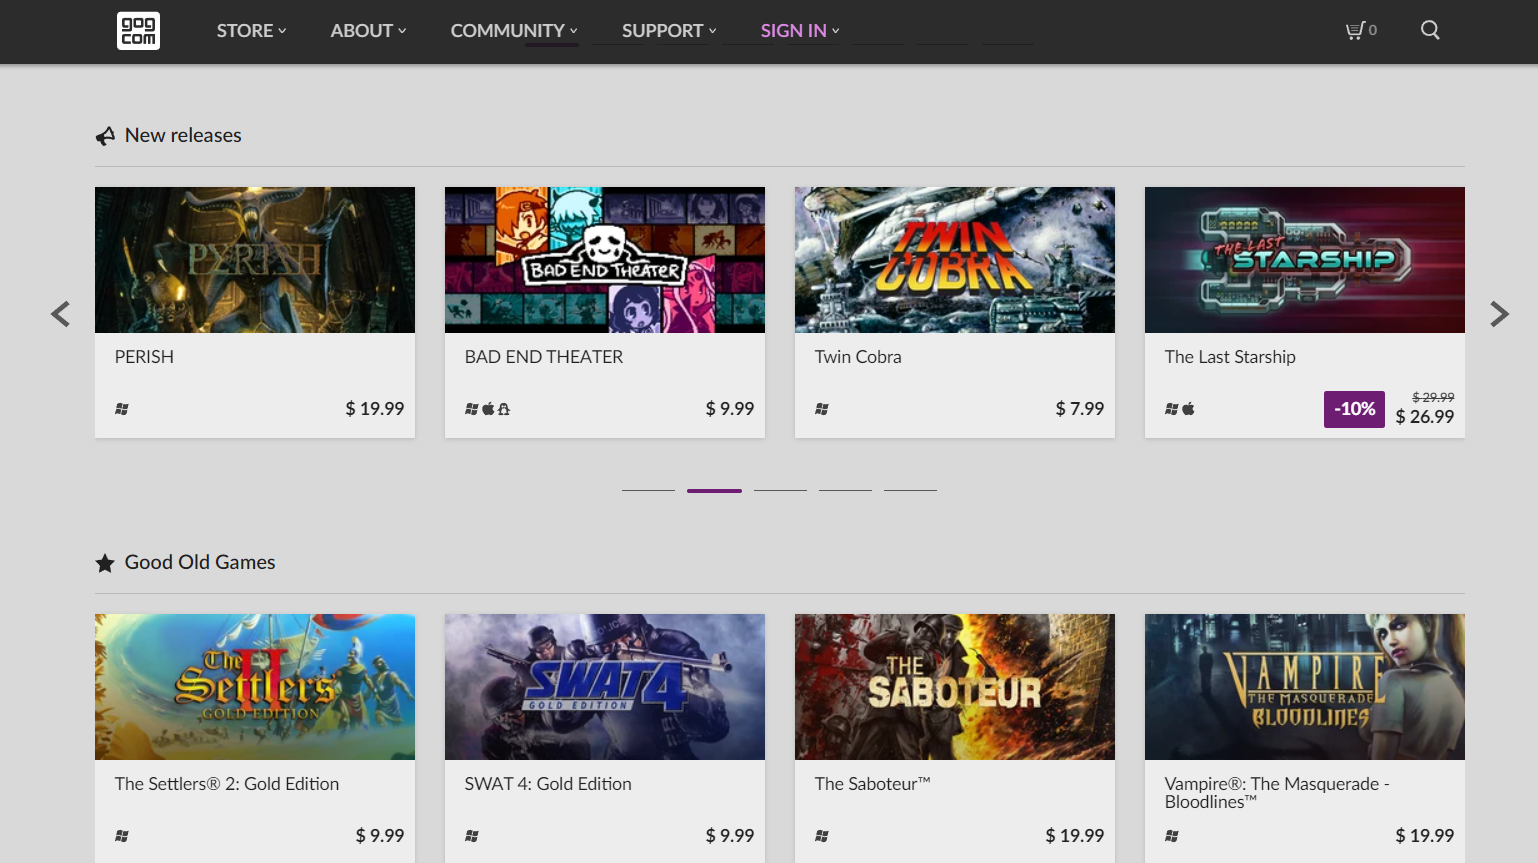Click the Twin Cobra game title
This screenshot has height=863, width=1538.
[x=858, y=357]
